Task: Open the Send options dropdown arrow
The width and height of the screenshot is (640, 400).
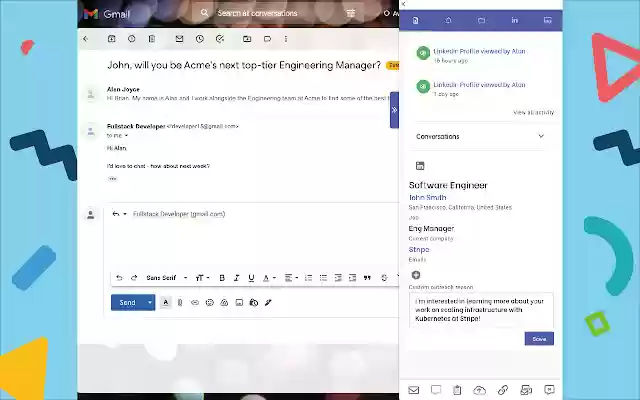Action: click(150, 302)
